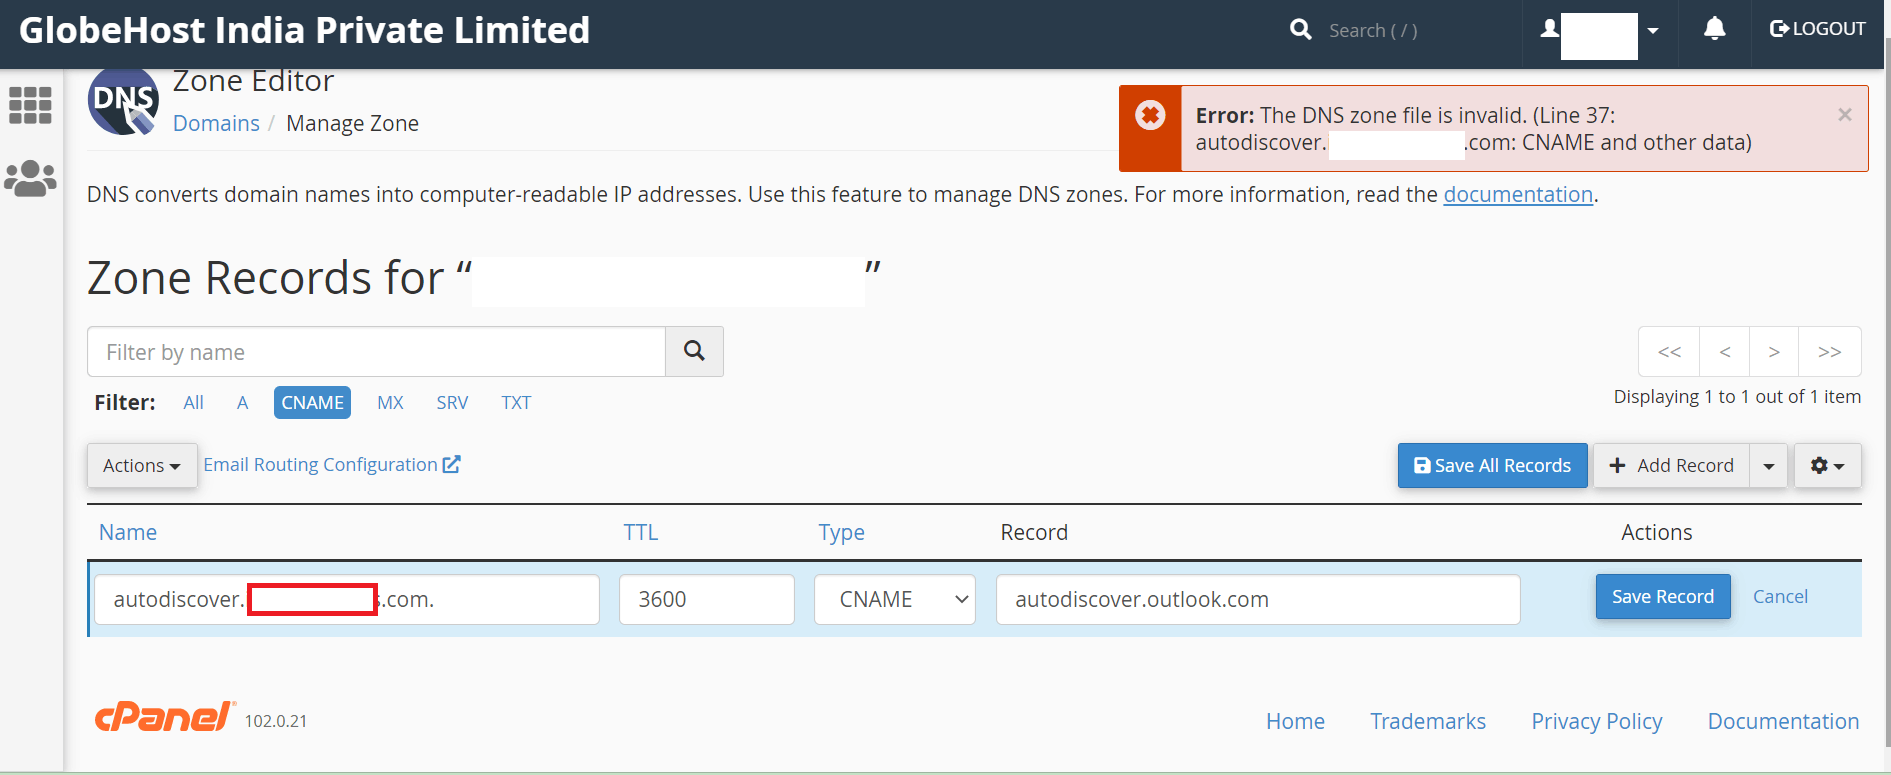Click the DNS Zone Editor logo icon

pyautogui.click(x=123, y=101)
